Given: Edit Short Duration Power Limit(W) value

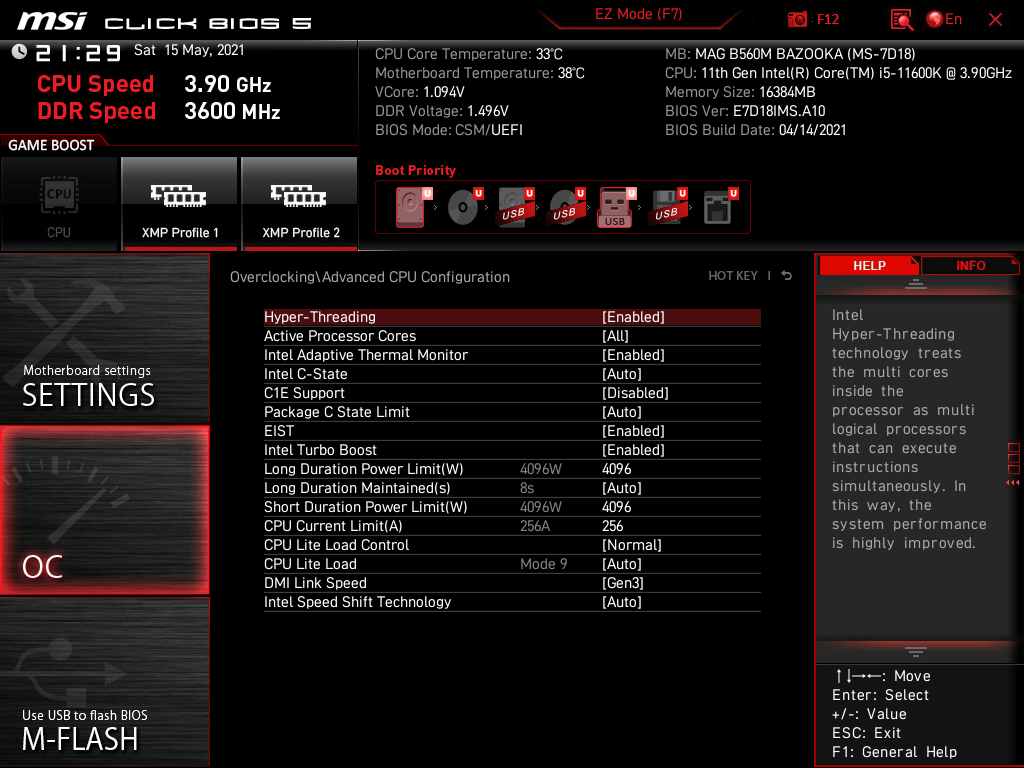Looking at the screenshot, I should pos(512,507).
